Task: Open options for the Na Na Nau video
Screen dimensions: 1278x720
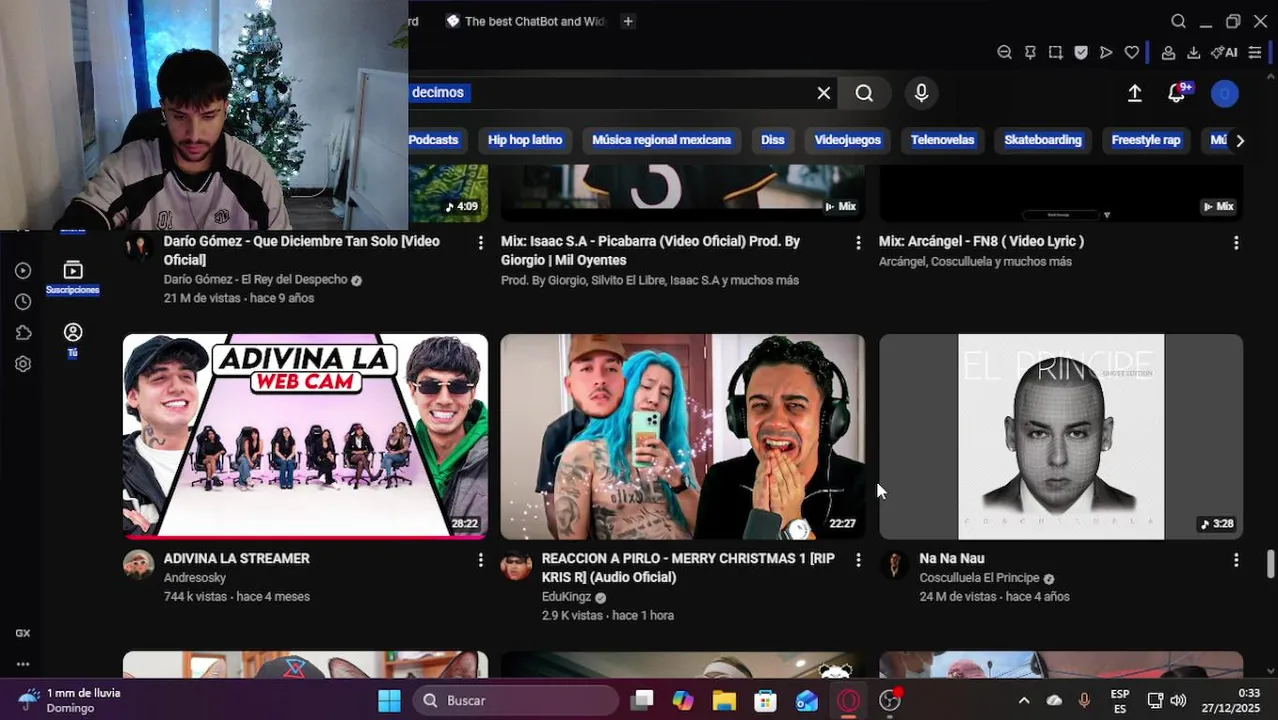Action: pos(1236,560)
